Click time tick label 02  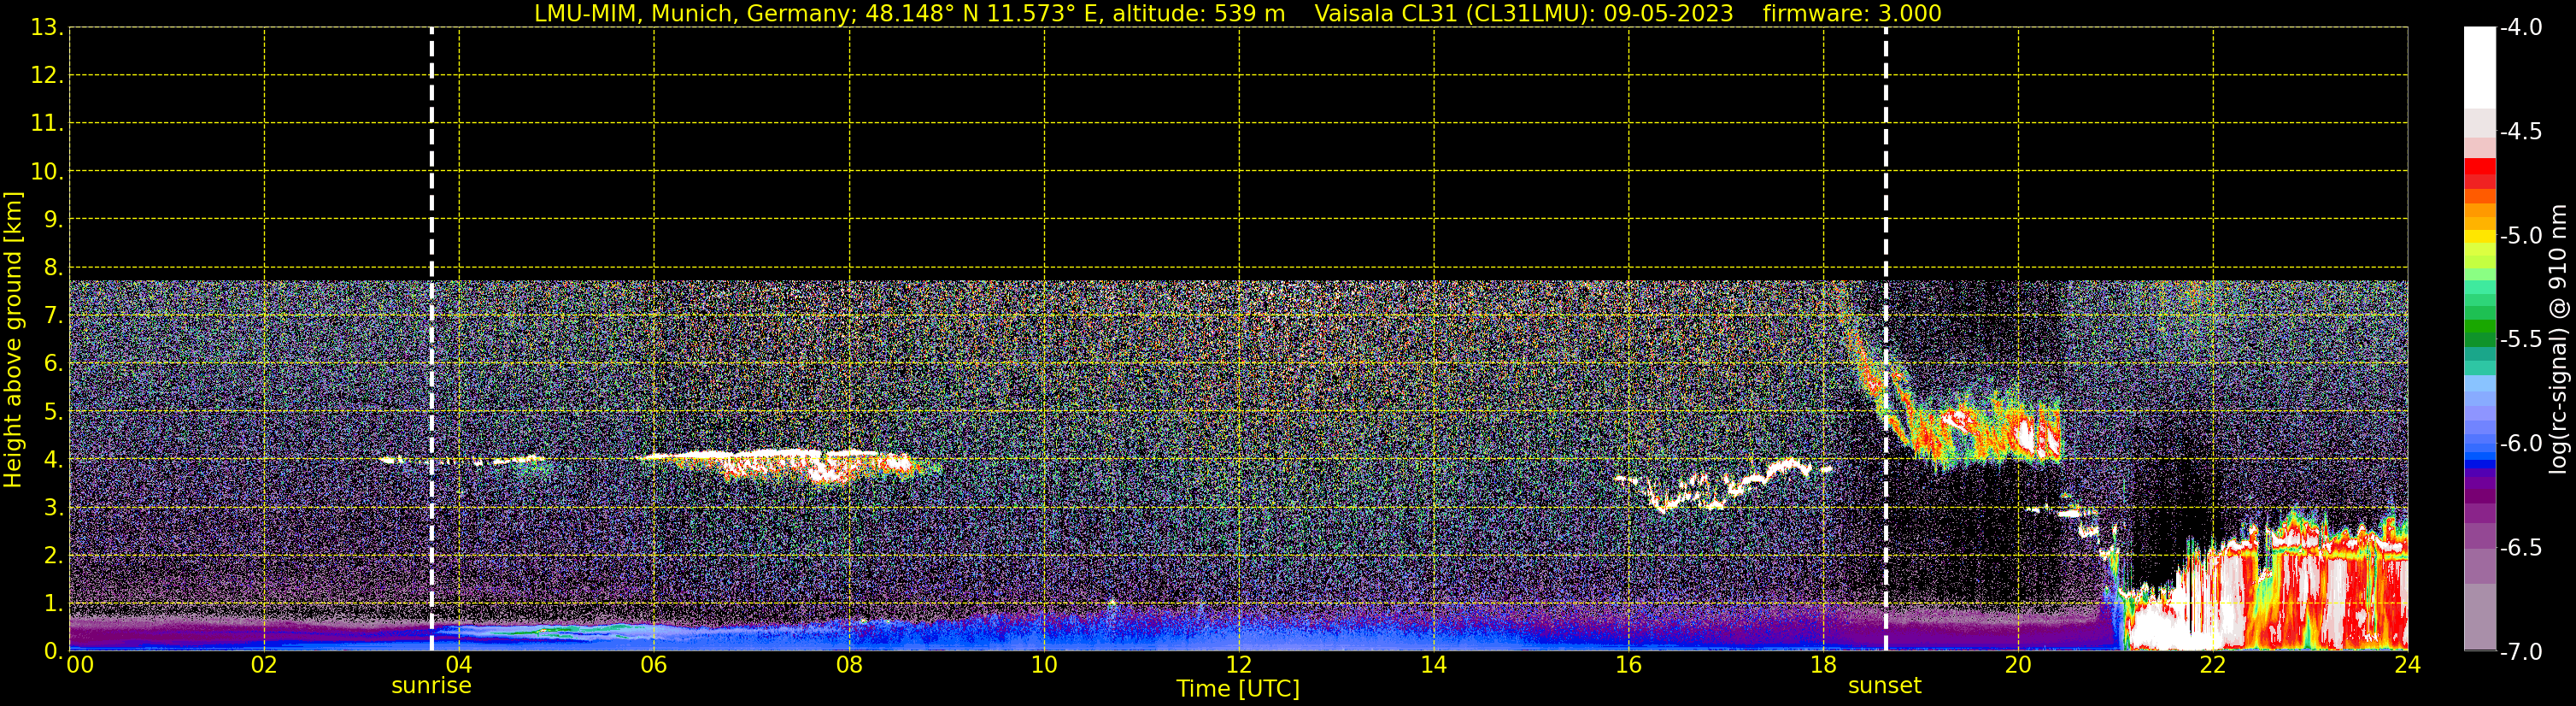[264, 665]
